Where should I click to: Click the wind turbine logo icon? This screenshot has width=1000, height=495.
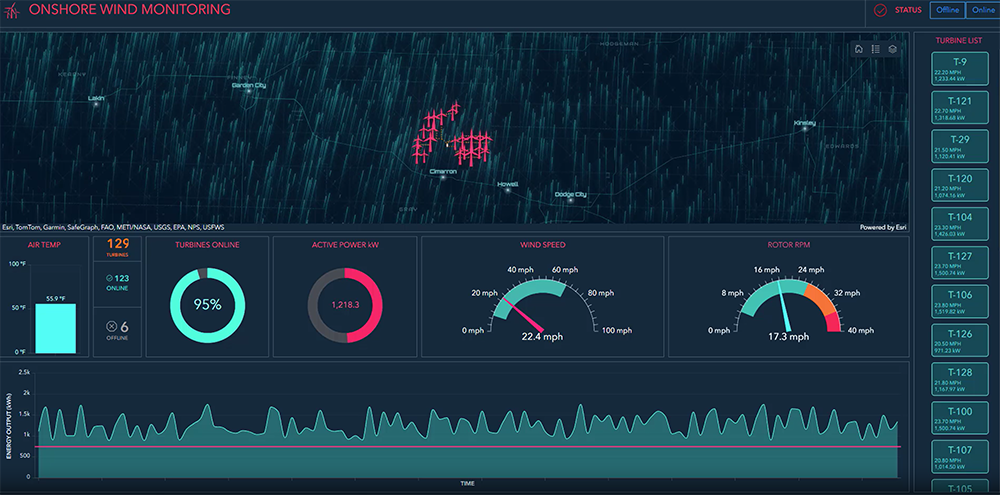click(x=12, y=10)
